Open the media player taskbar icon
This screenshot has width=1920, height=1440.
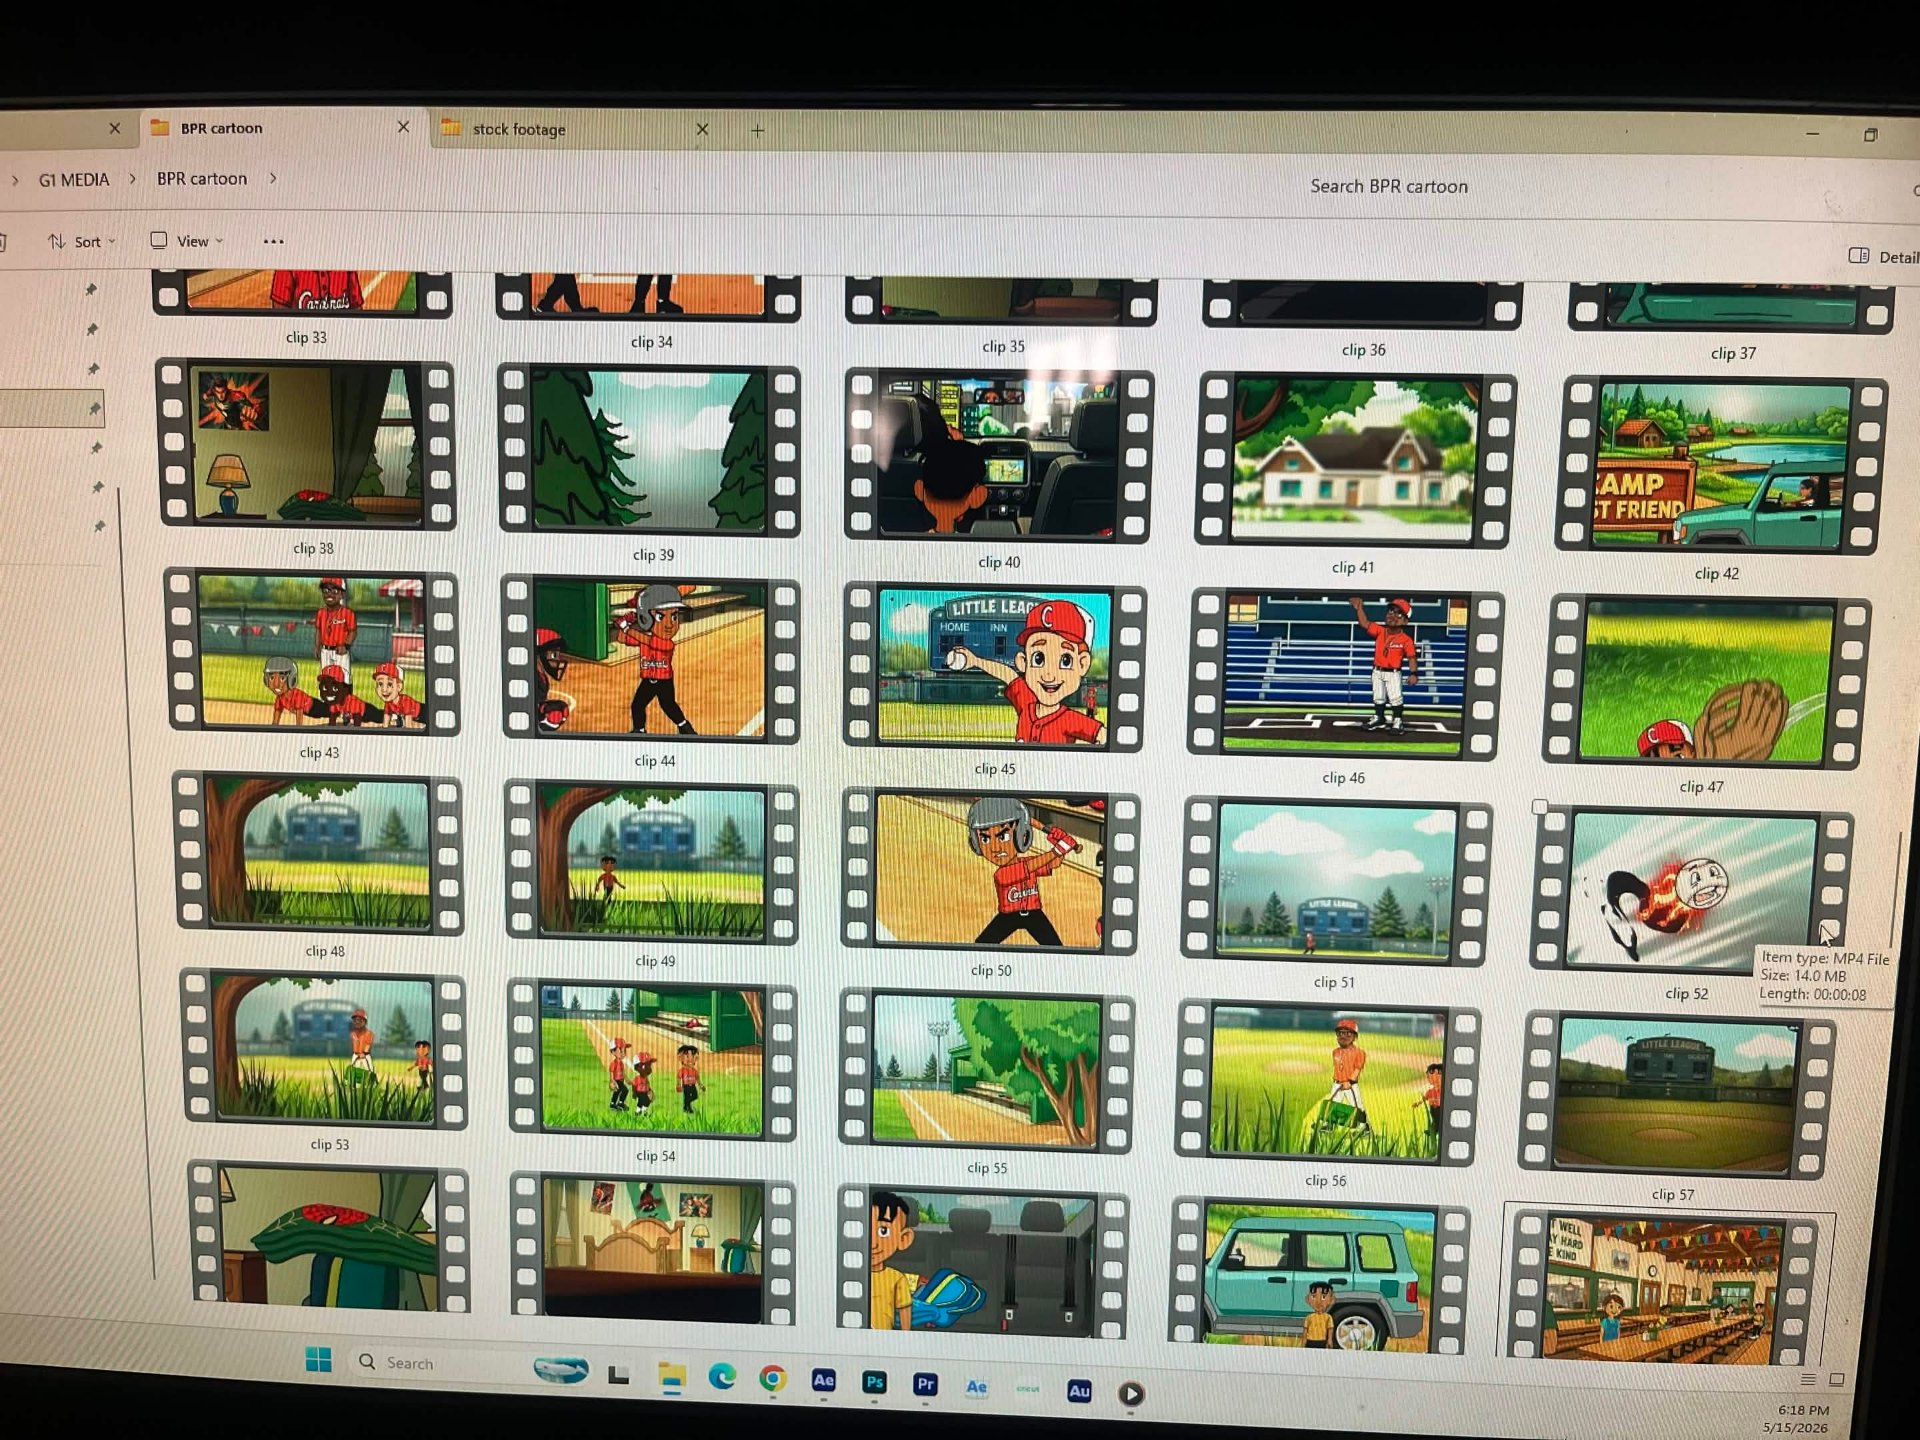(x=1131, y=1393)
